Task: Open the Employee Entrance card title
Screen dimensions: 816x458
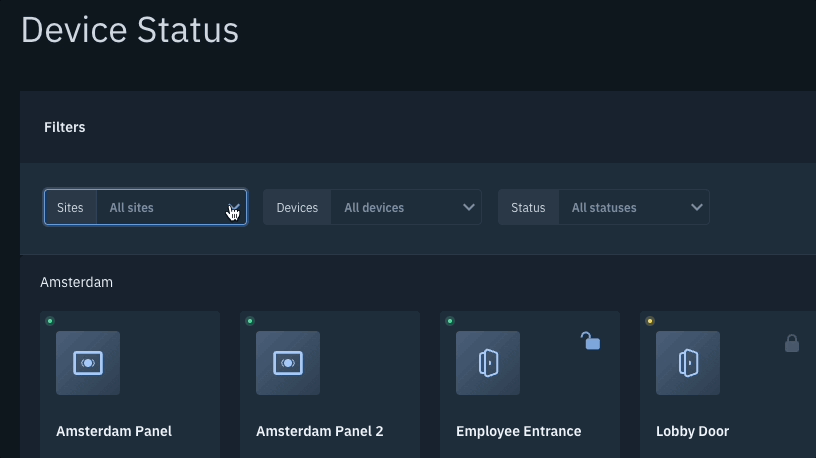Action: (518, 431)
